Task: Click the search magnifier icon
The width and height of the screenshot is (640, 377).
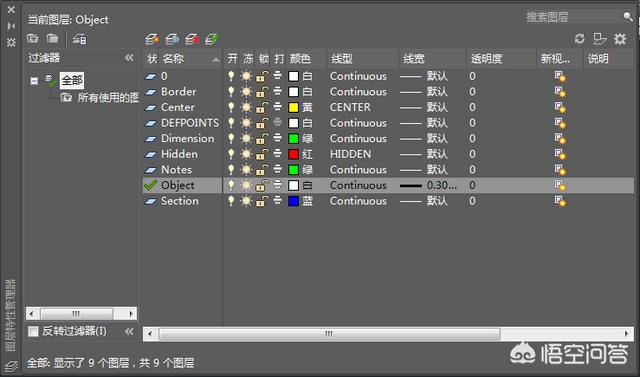Action: pos(628,16)
